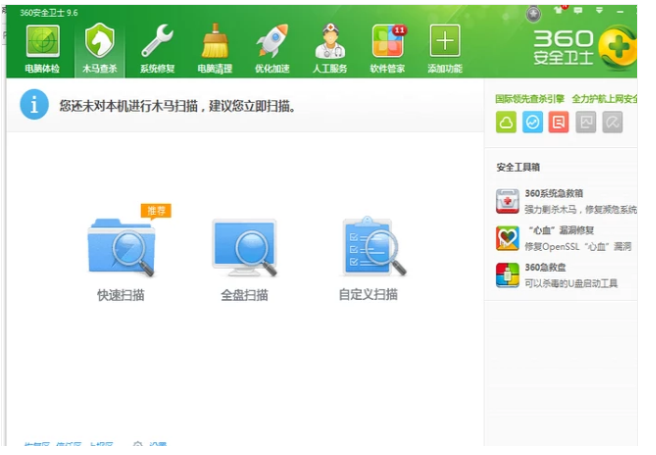Open 电脑体检 in the top toolbar
The image size is (656, 455).
coord(42,48)
